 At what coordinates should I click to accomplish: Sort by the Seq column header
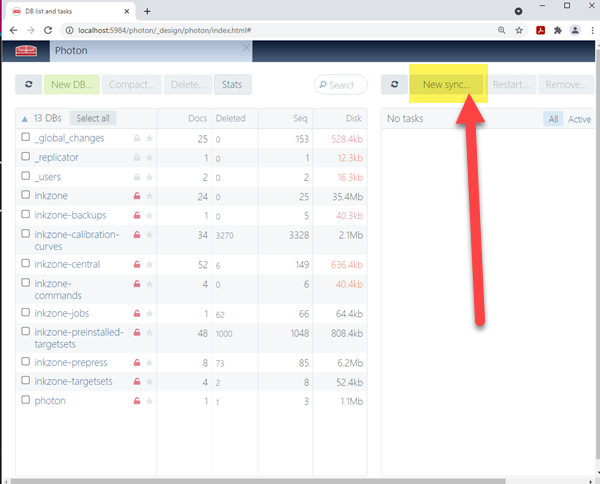(300, 119)
